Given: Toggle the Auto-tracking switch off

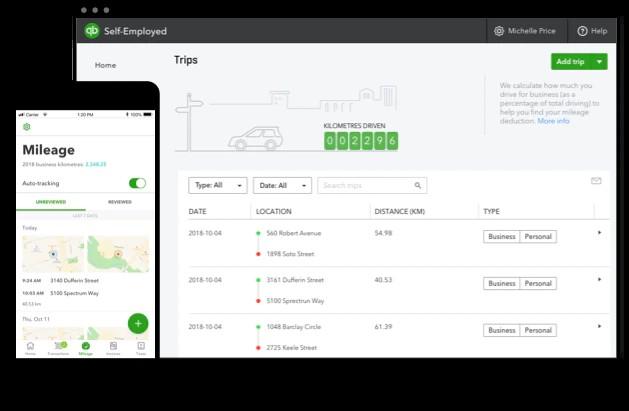Looking at the screenshot, I should point(137,183).
